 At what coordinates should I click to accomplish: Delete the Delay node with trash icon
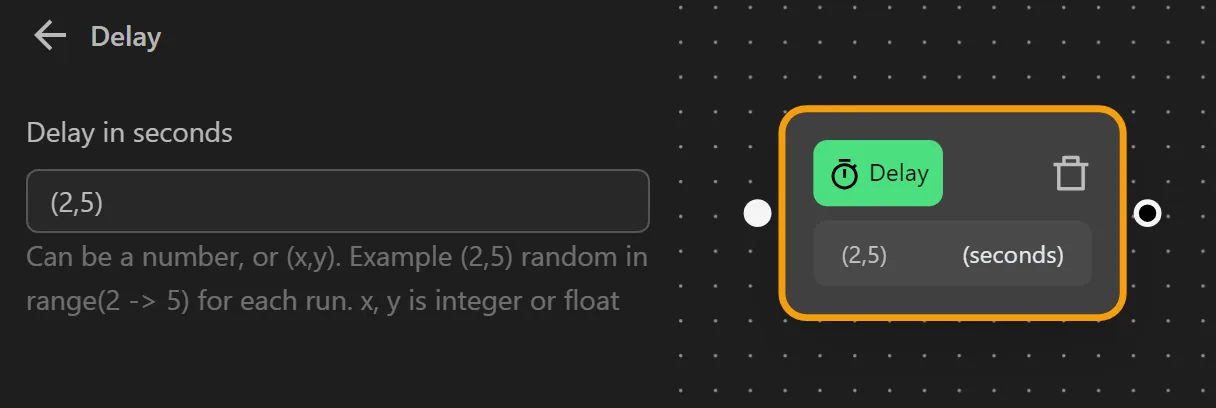click(1070, 173)
